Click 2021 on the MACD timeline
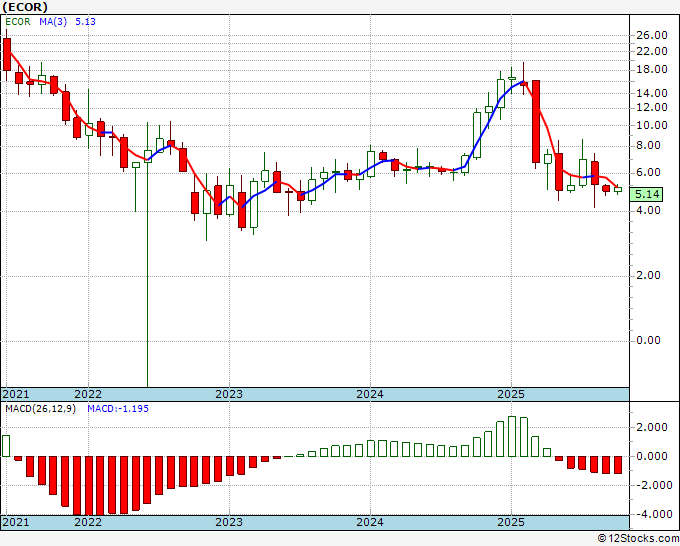 click(16, 522)
